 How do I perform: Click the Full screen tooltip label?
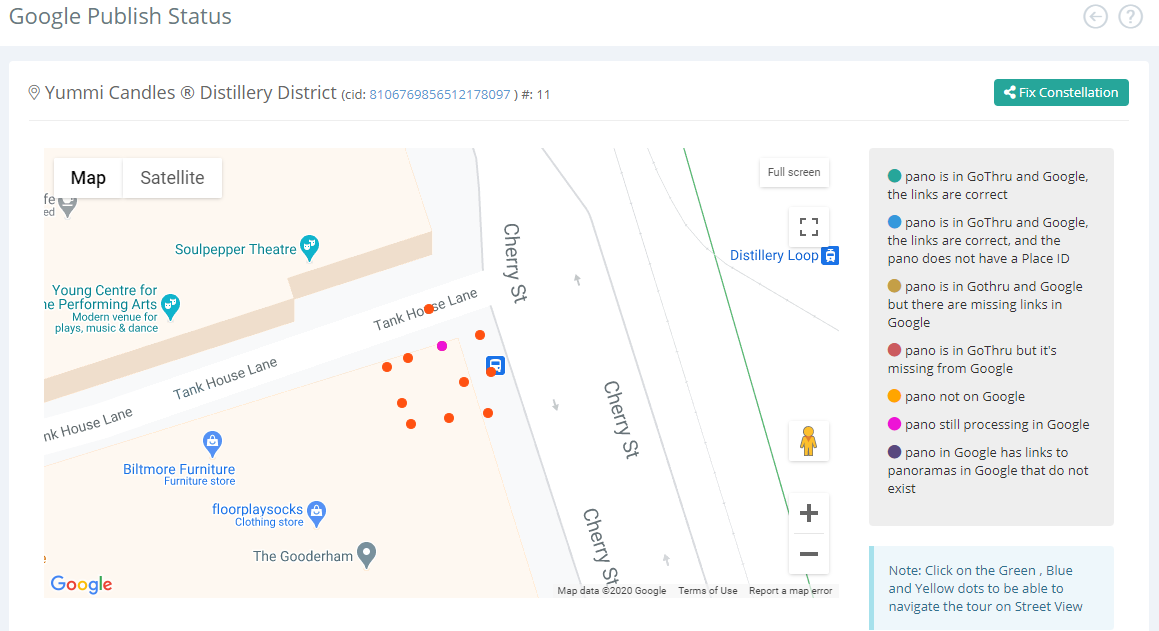tap(794, 172)
